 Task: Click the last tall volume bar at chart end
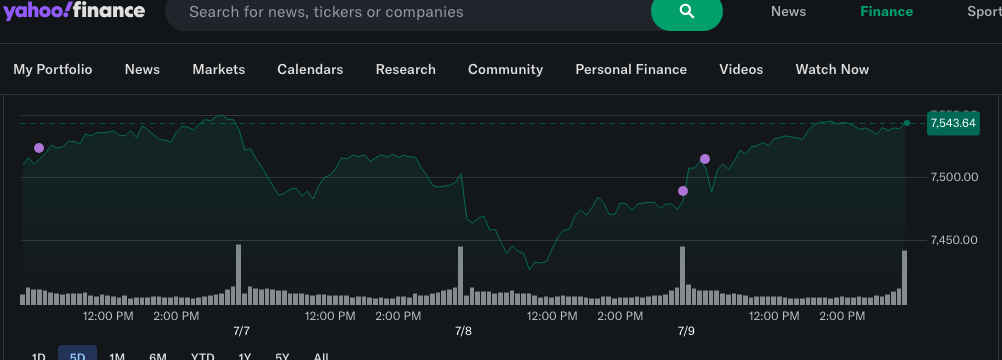(904, 278)
